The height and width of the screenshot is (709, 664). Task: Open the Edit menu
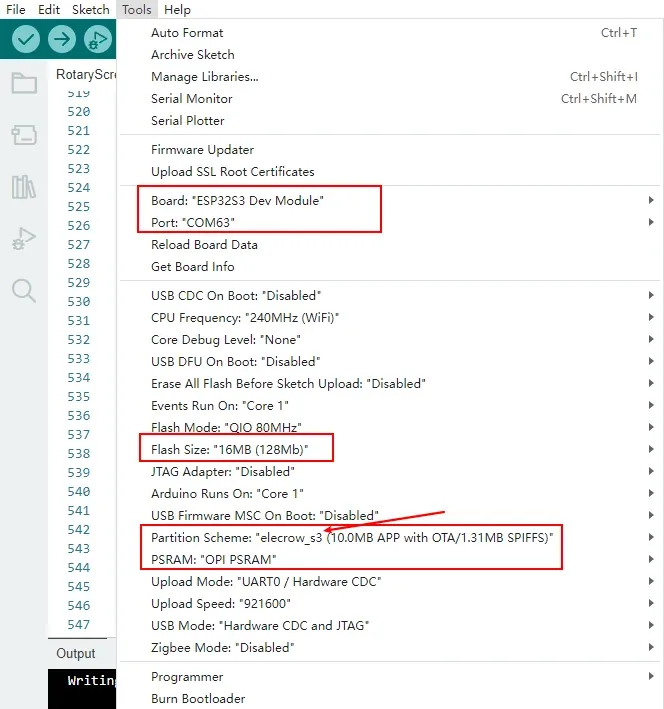(49, 9)
